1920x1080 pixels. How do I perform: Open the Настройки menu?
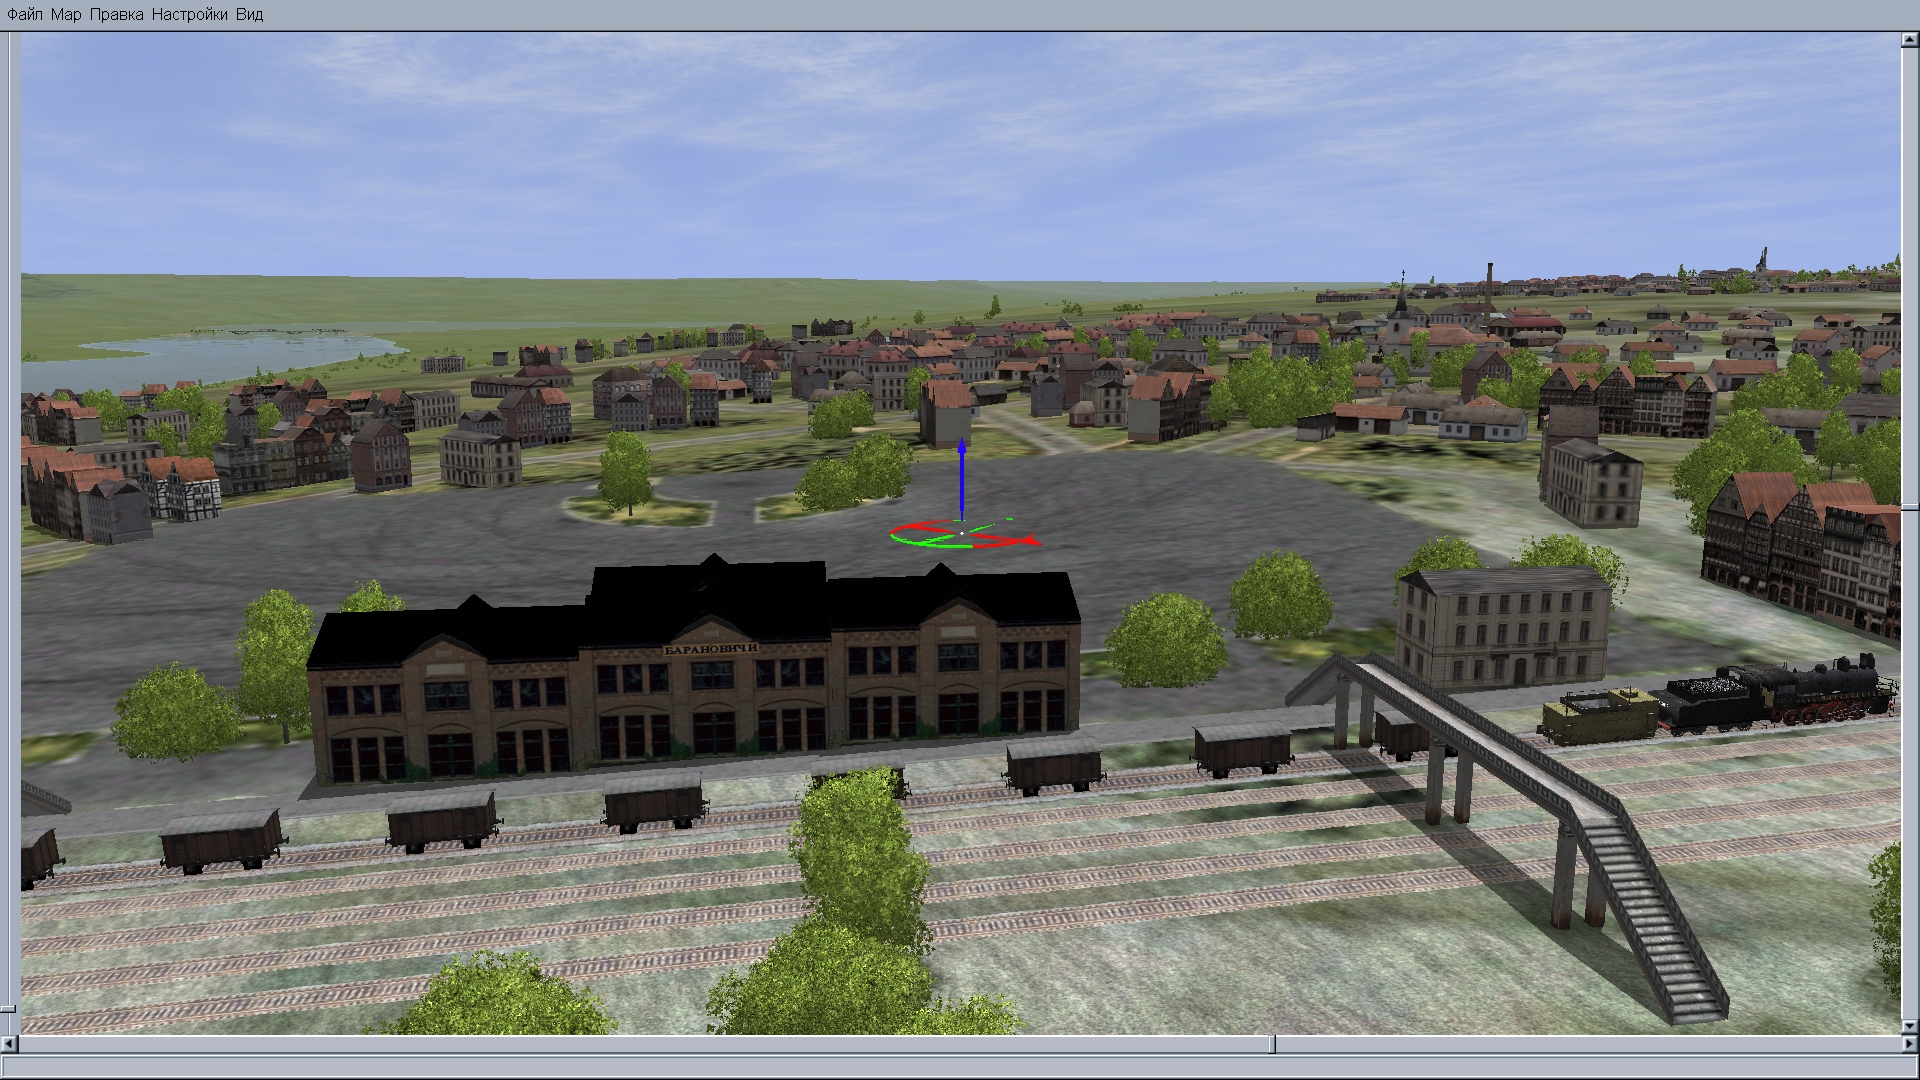tap(190, 15)
